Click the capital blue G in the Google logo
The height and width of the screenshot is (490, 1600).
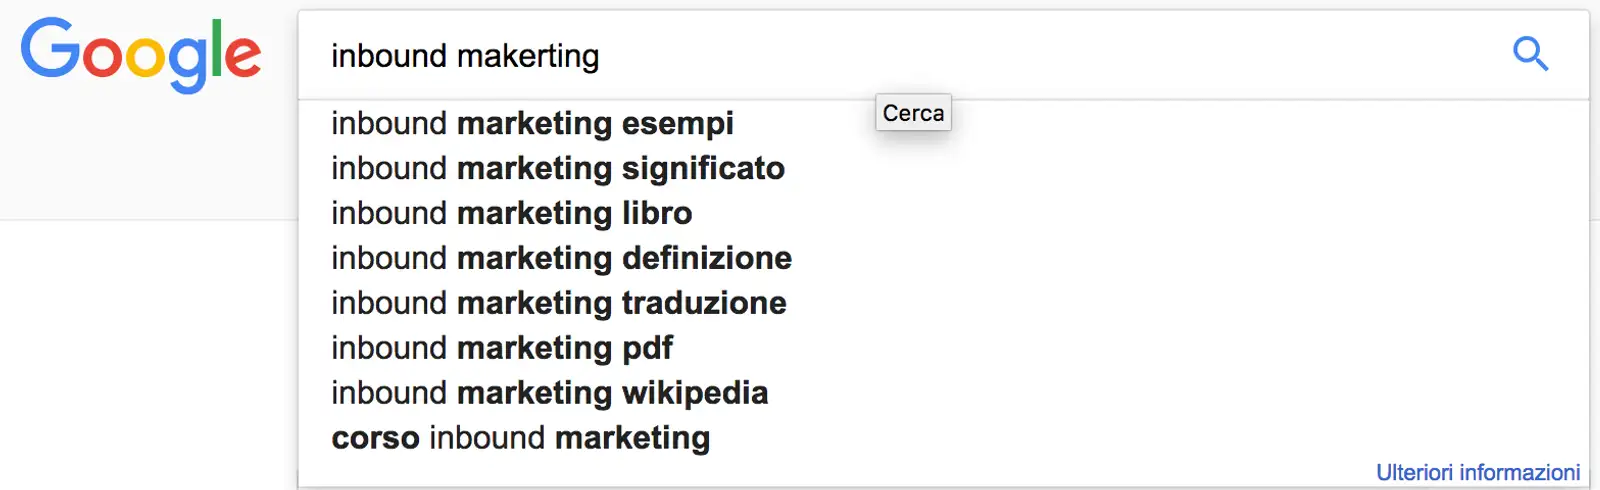point(50,49)
